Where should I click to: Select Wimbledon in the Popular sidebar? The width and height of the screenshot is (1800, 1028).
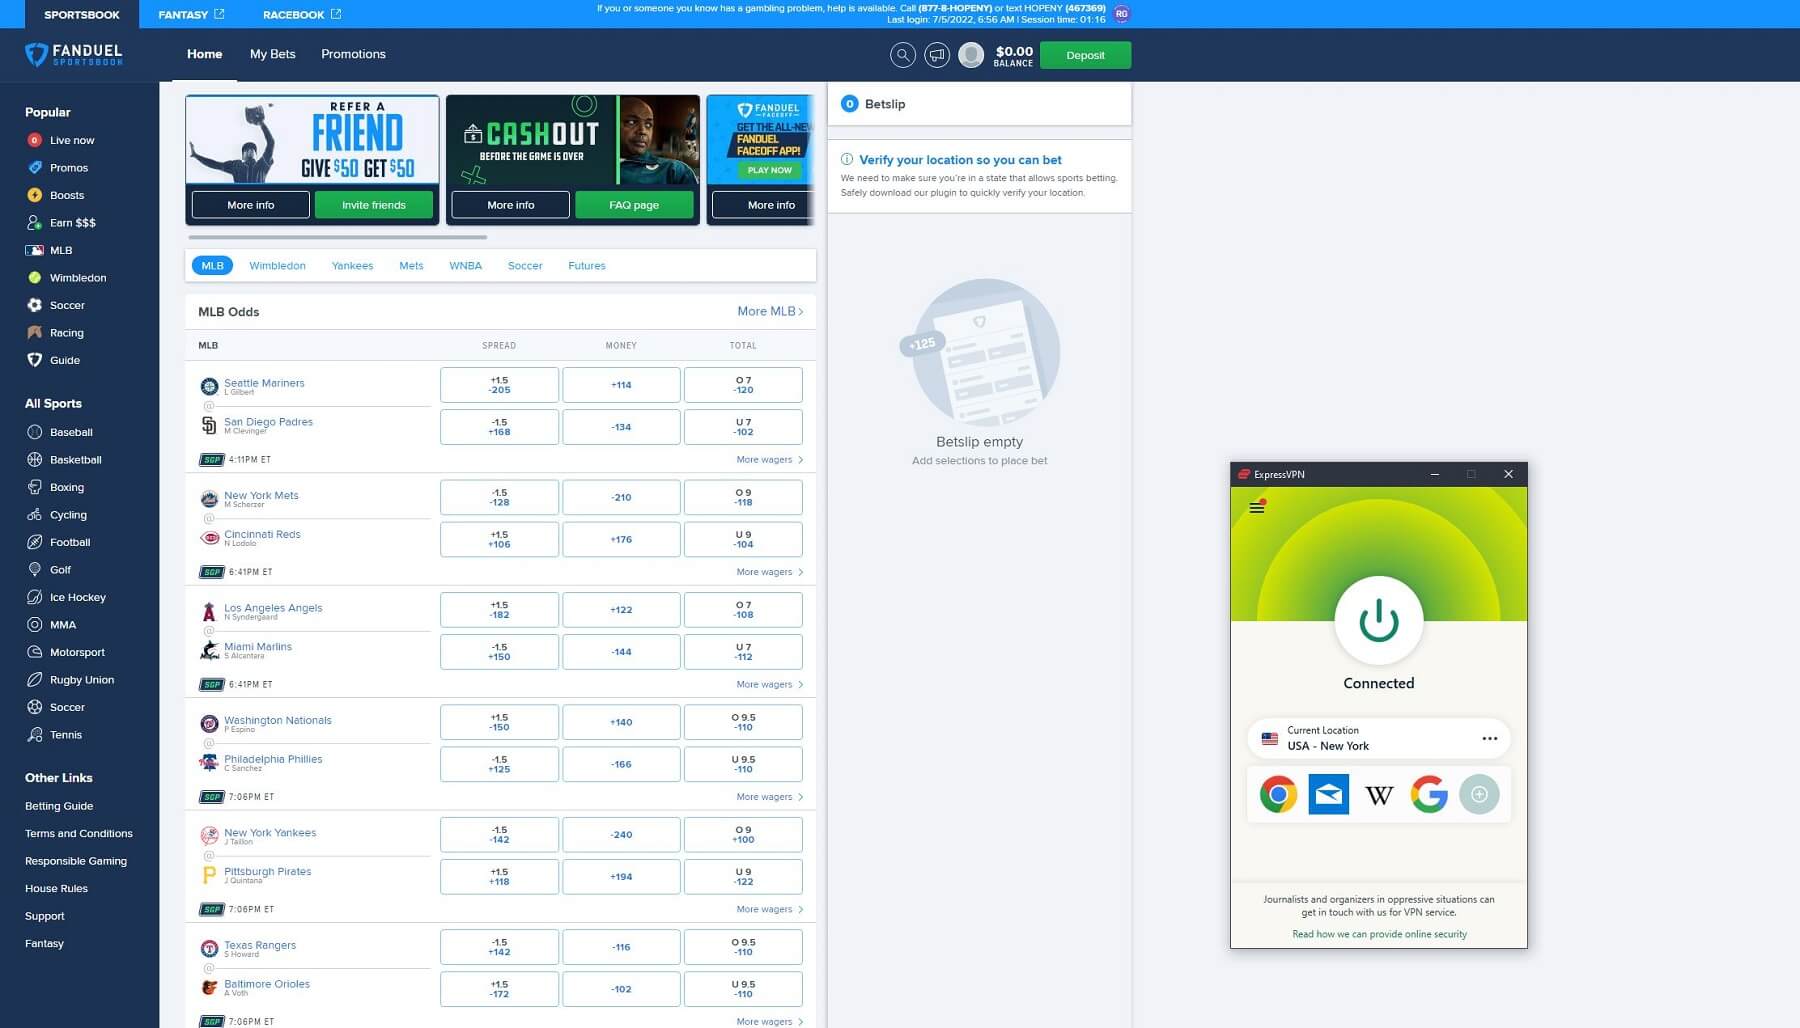click(x=67, y=278)
